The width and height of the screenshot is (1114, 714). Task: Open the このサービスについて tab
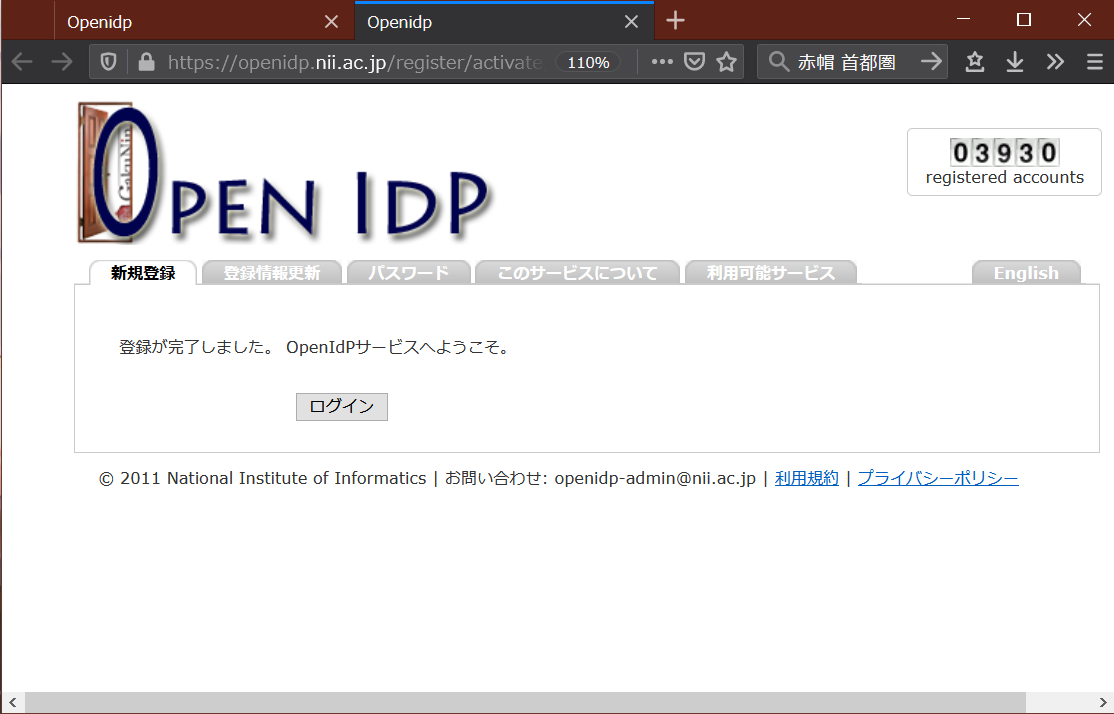click(x=577, y=273)
